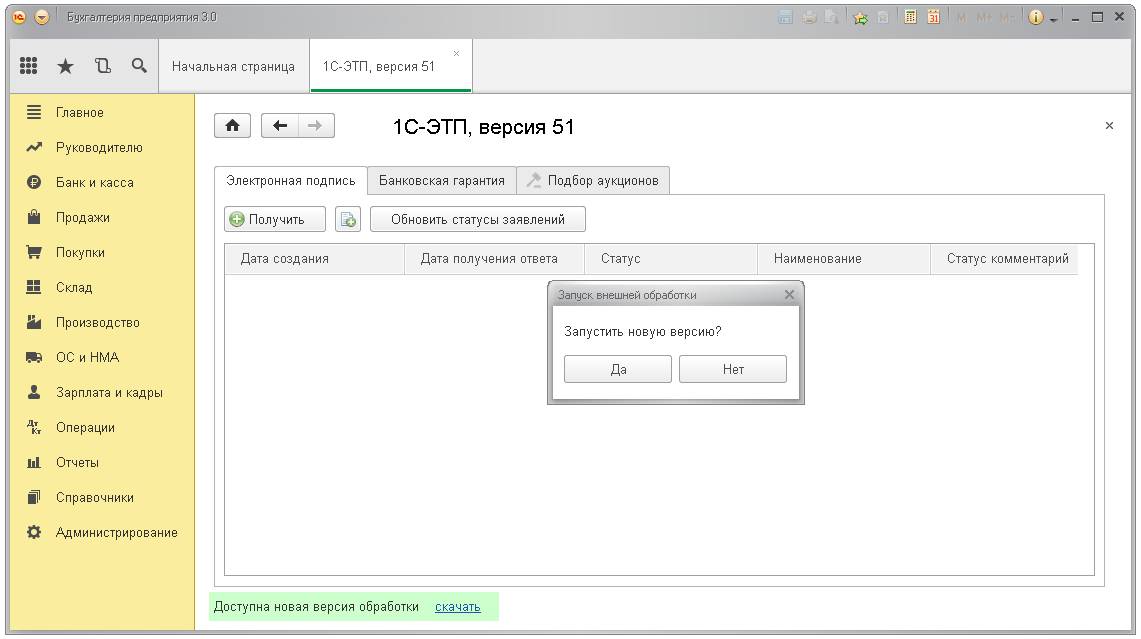Click the Руководителю chart icon
This screenshot has height=639, width=1141.
click(x=33, y=147)
